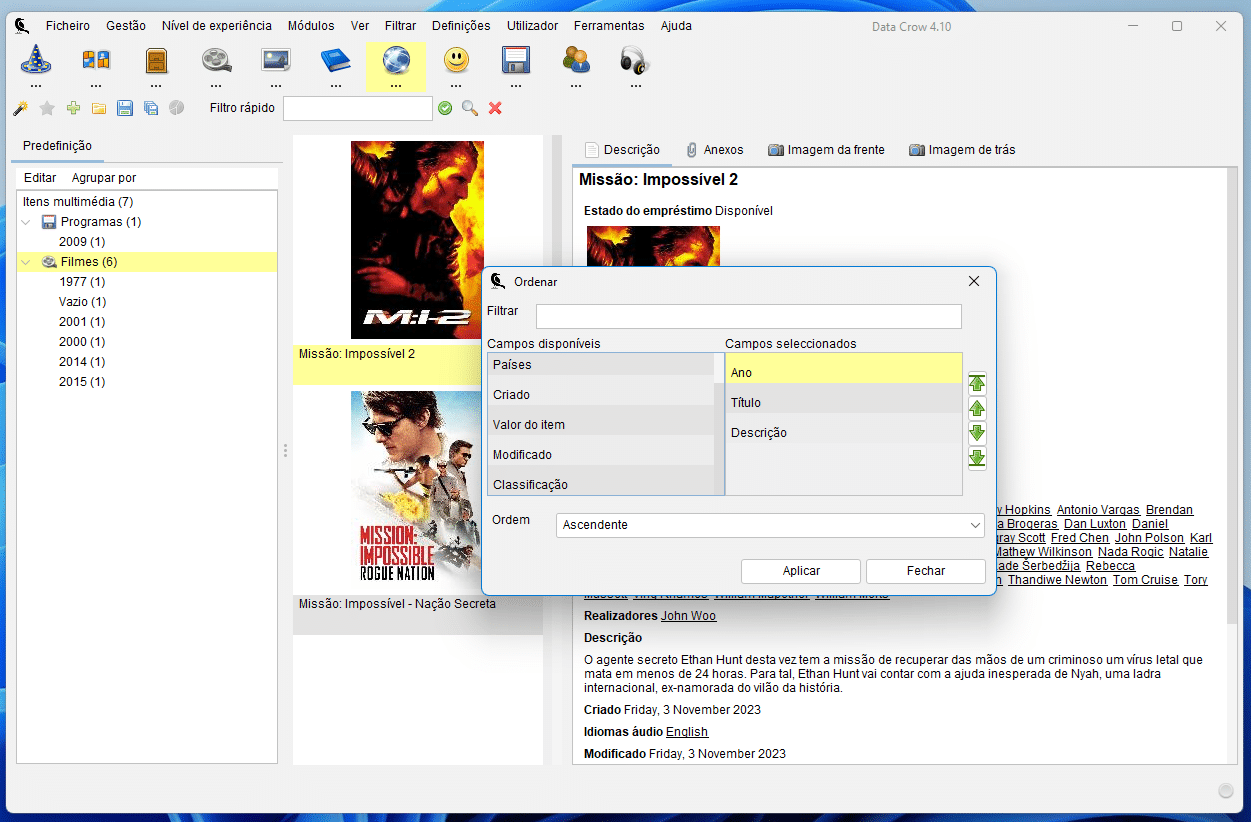1251x822 pixels.
Task: Select the colorful windows module icon
Action: (96, 61)
